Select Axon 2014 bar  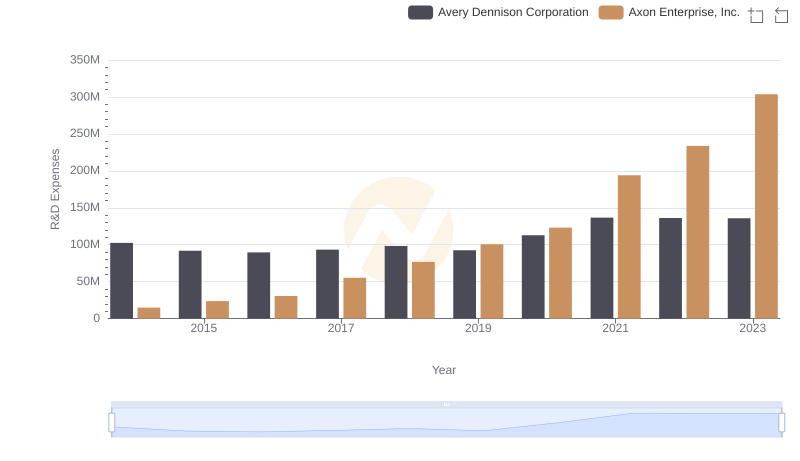pos(148,313)
